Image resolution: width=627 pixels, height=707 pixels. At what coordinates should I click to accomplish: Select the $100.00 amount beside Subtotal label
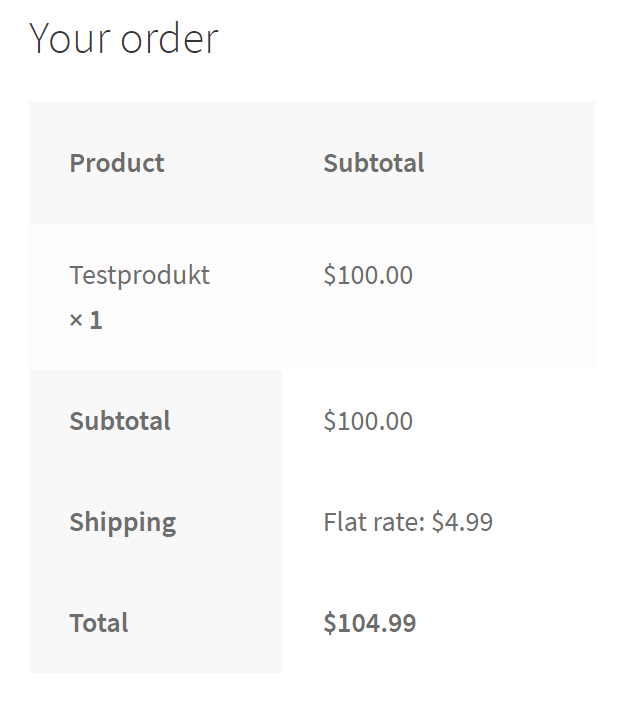[x=368, y=421]
